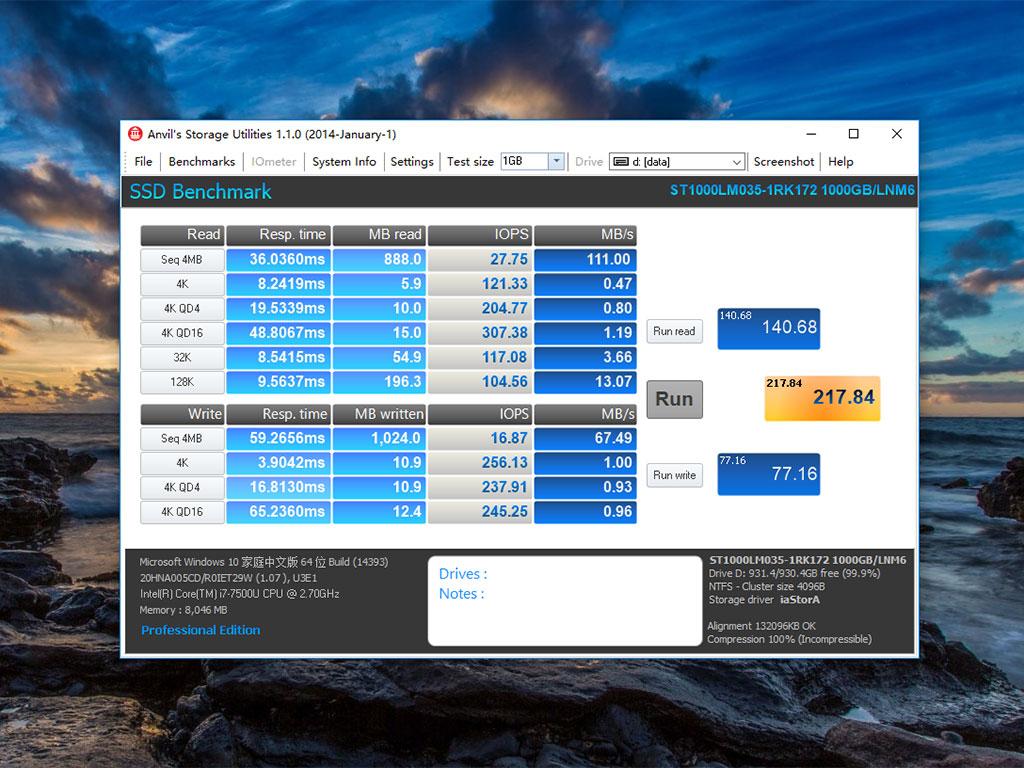Image resolution: width=1024 pixels, height=768 pixels.
Task: Click inside the Drives and Notes field
Action: coord(565,600)
